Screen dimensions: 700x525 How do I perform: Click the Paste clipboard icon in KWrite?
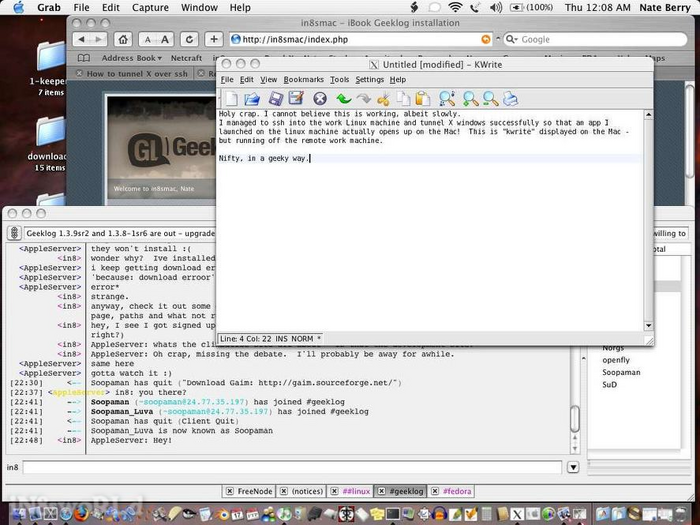[x=422, y=99]
